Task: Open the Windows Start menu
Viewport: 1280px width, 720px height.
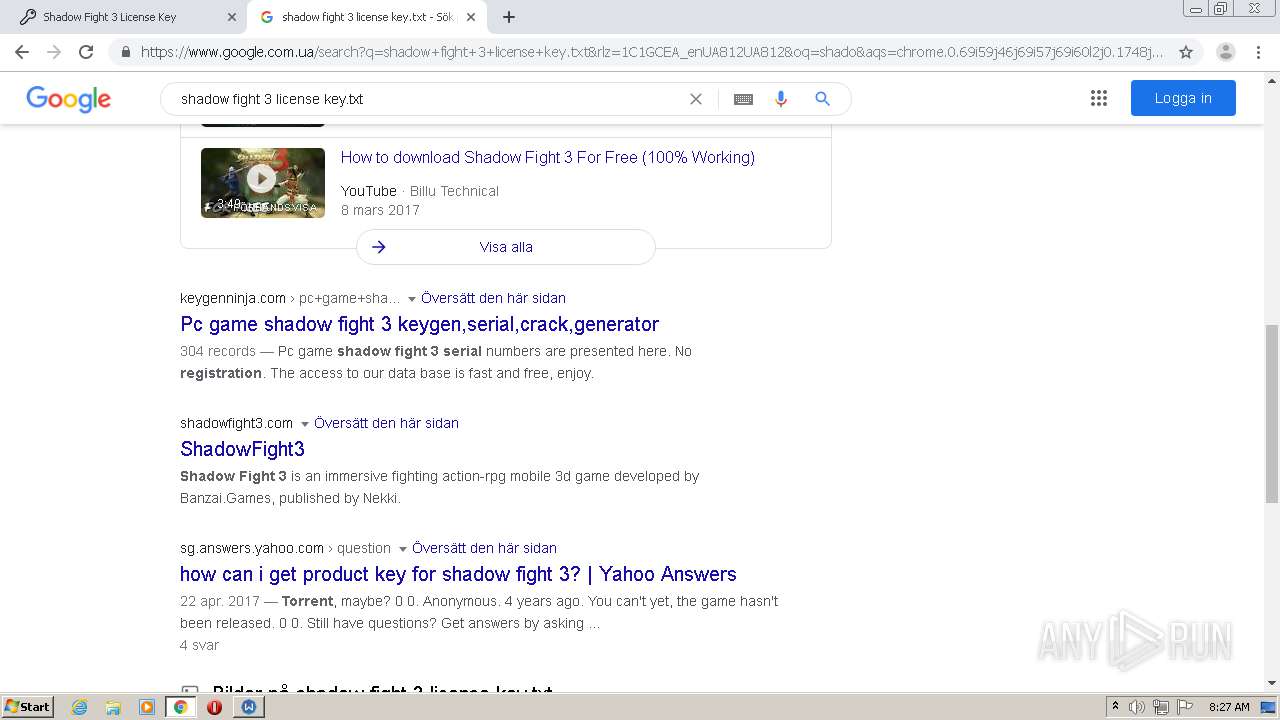Action: 28,706
